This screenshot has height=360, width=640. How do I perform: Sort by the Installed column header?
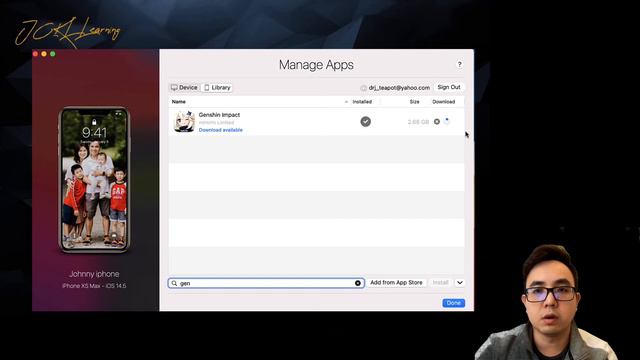tap(362, 102)
